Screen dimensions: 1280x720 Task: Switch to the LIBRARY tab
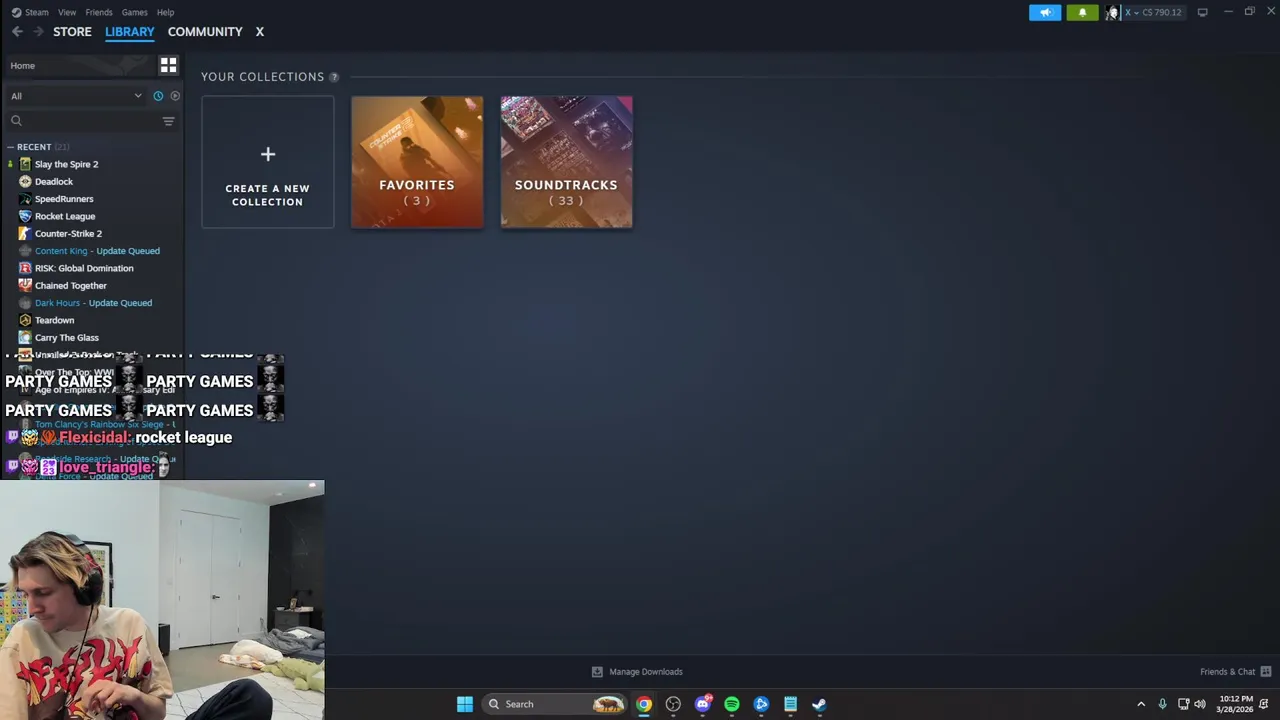pyautogui.click(x=130, y=32)
